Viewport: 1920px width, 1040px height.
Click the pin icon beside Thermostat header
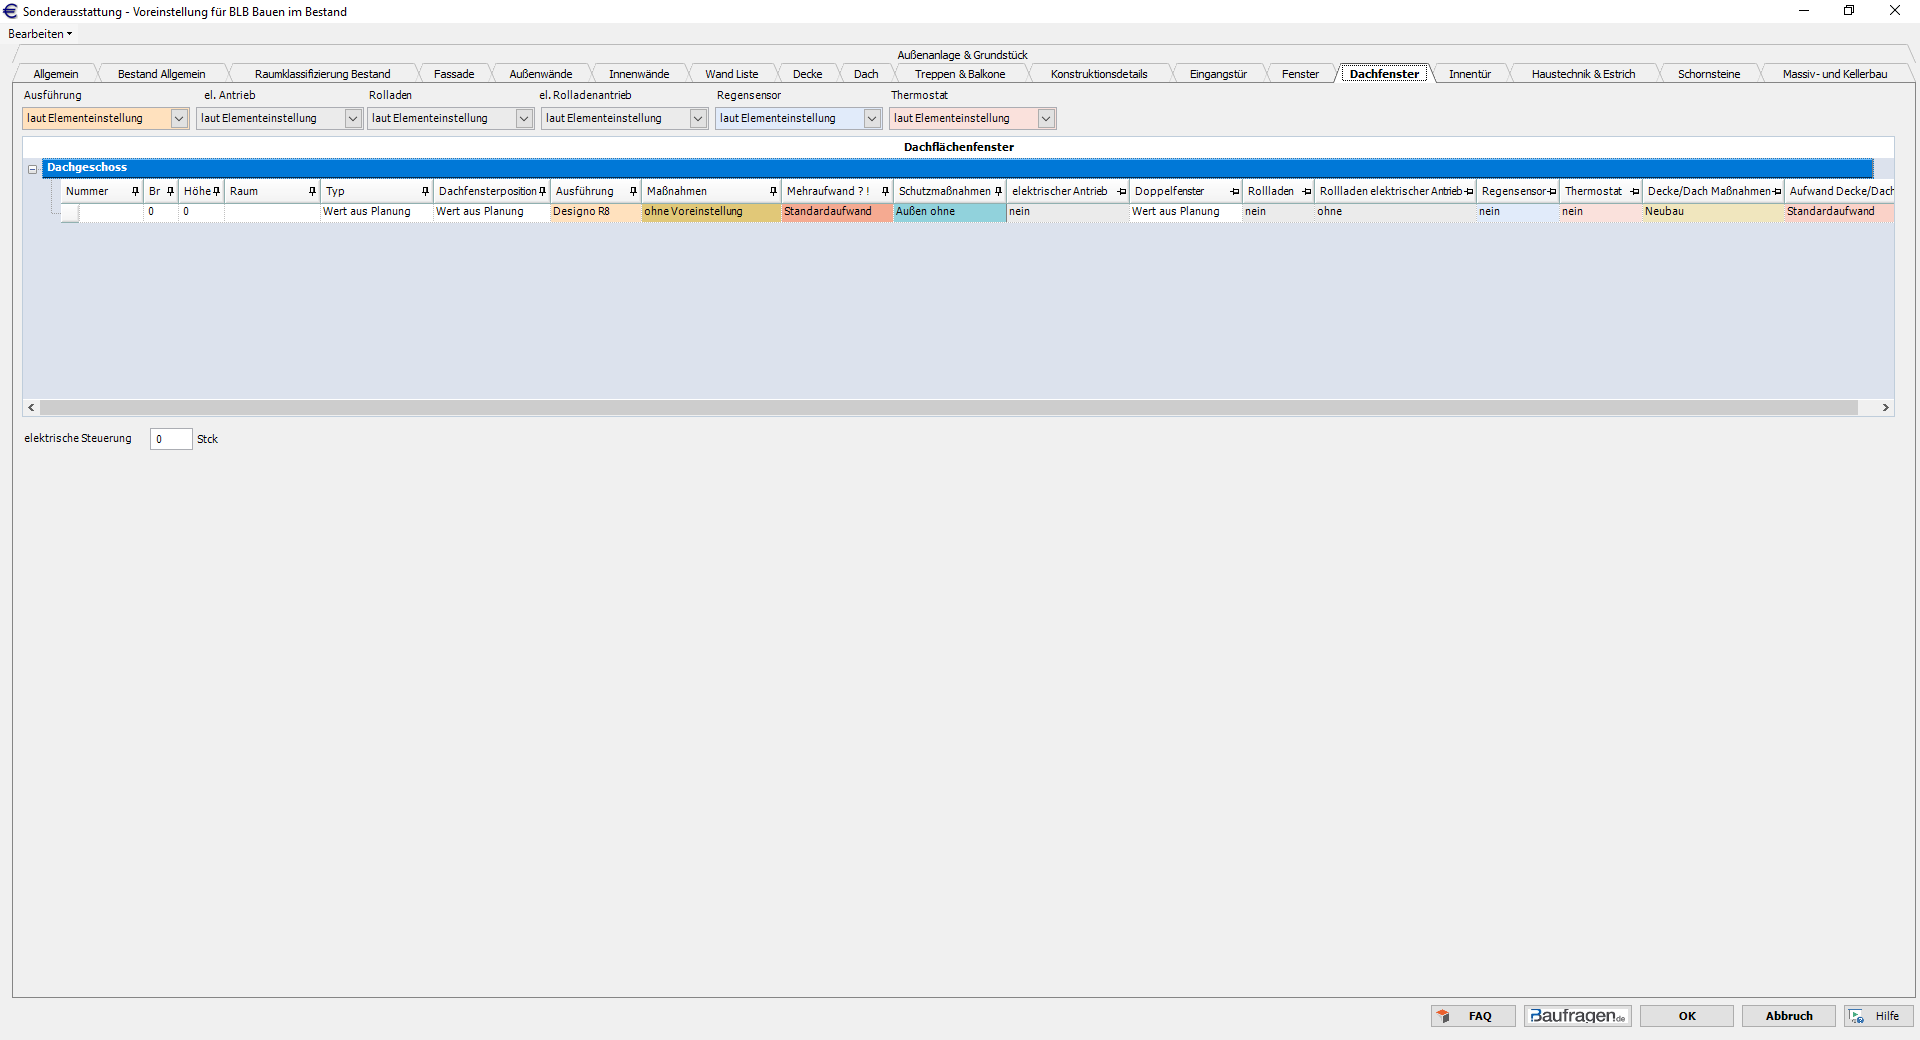click(x=1634, y=191)
